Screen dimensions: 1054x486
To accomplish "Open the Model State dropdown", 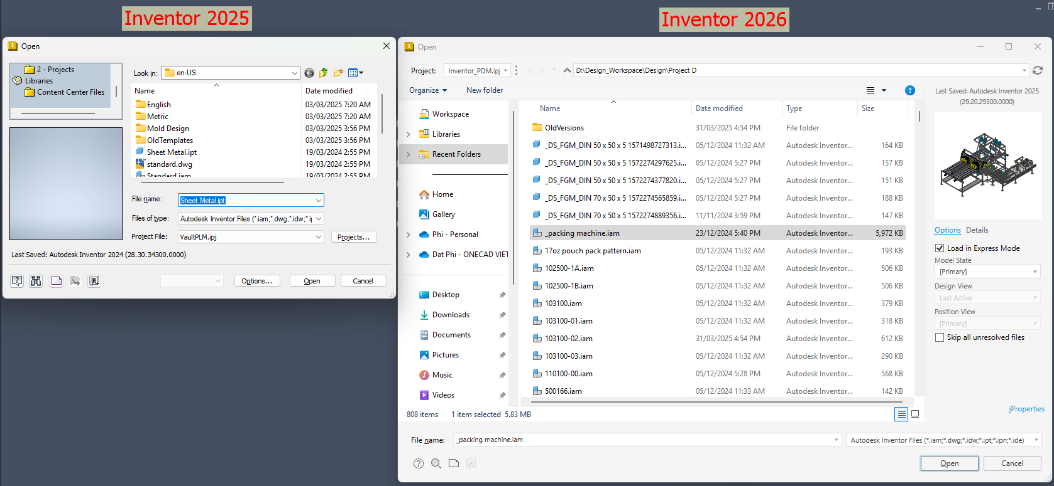I will (x=987, y=272).
